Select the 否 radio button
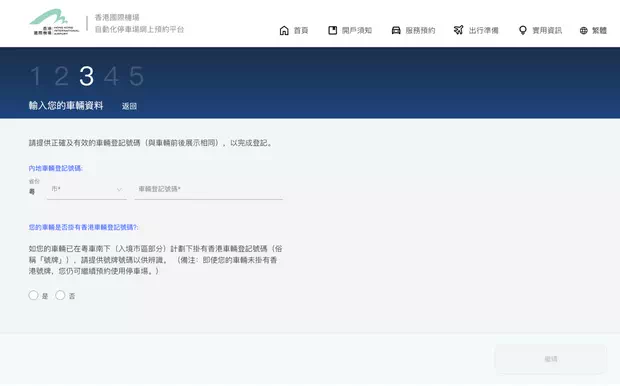Viewport: 620px width, 386px height. [x=60, y=295]
